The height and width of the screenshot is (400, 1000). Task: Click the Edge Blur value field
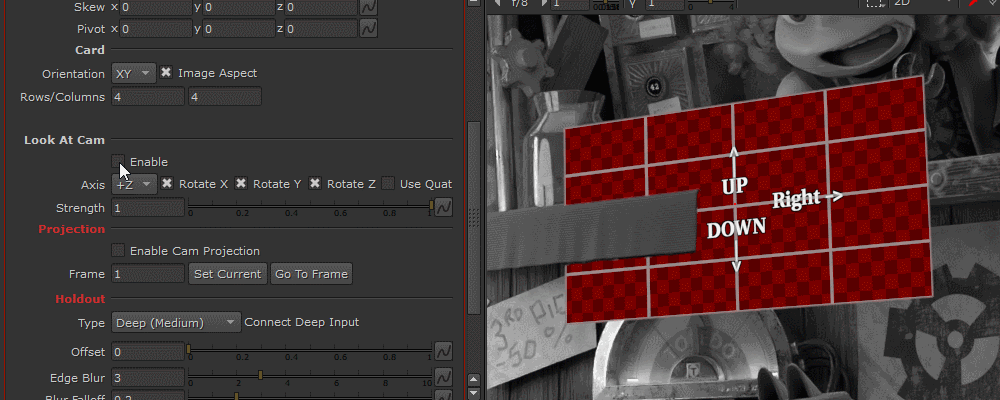[148, 378]
